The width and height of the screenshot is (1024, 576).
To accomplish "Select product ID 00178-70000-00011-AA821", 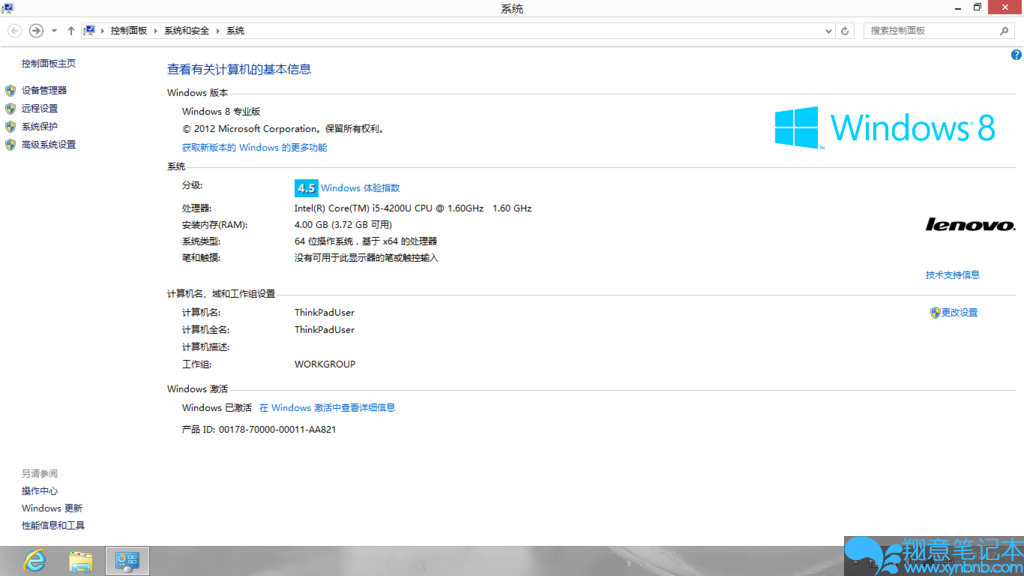I will (277, 430).
